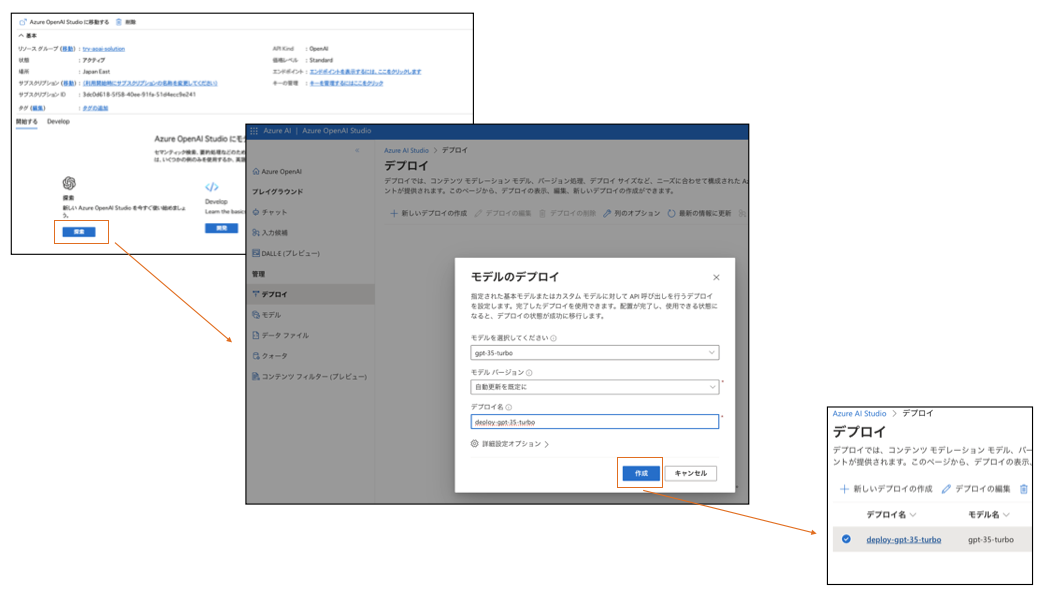Click 新しいデプロイの作成 in the right window
This screenshot has width=1042, height=593.
coord(886,489)
